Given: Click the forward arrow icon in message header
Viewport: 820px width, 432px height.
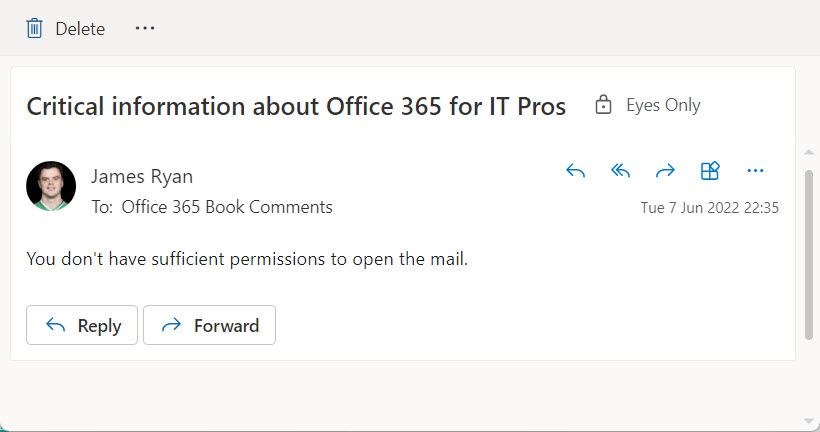Looking at the screenshot, I should pyautogui.click(x=665, y=170).
